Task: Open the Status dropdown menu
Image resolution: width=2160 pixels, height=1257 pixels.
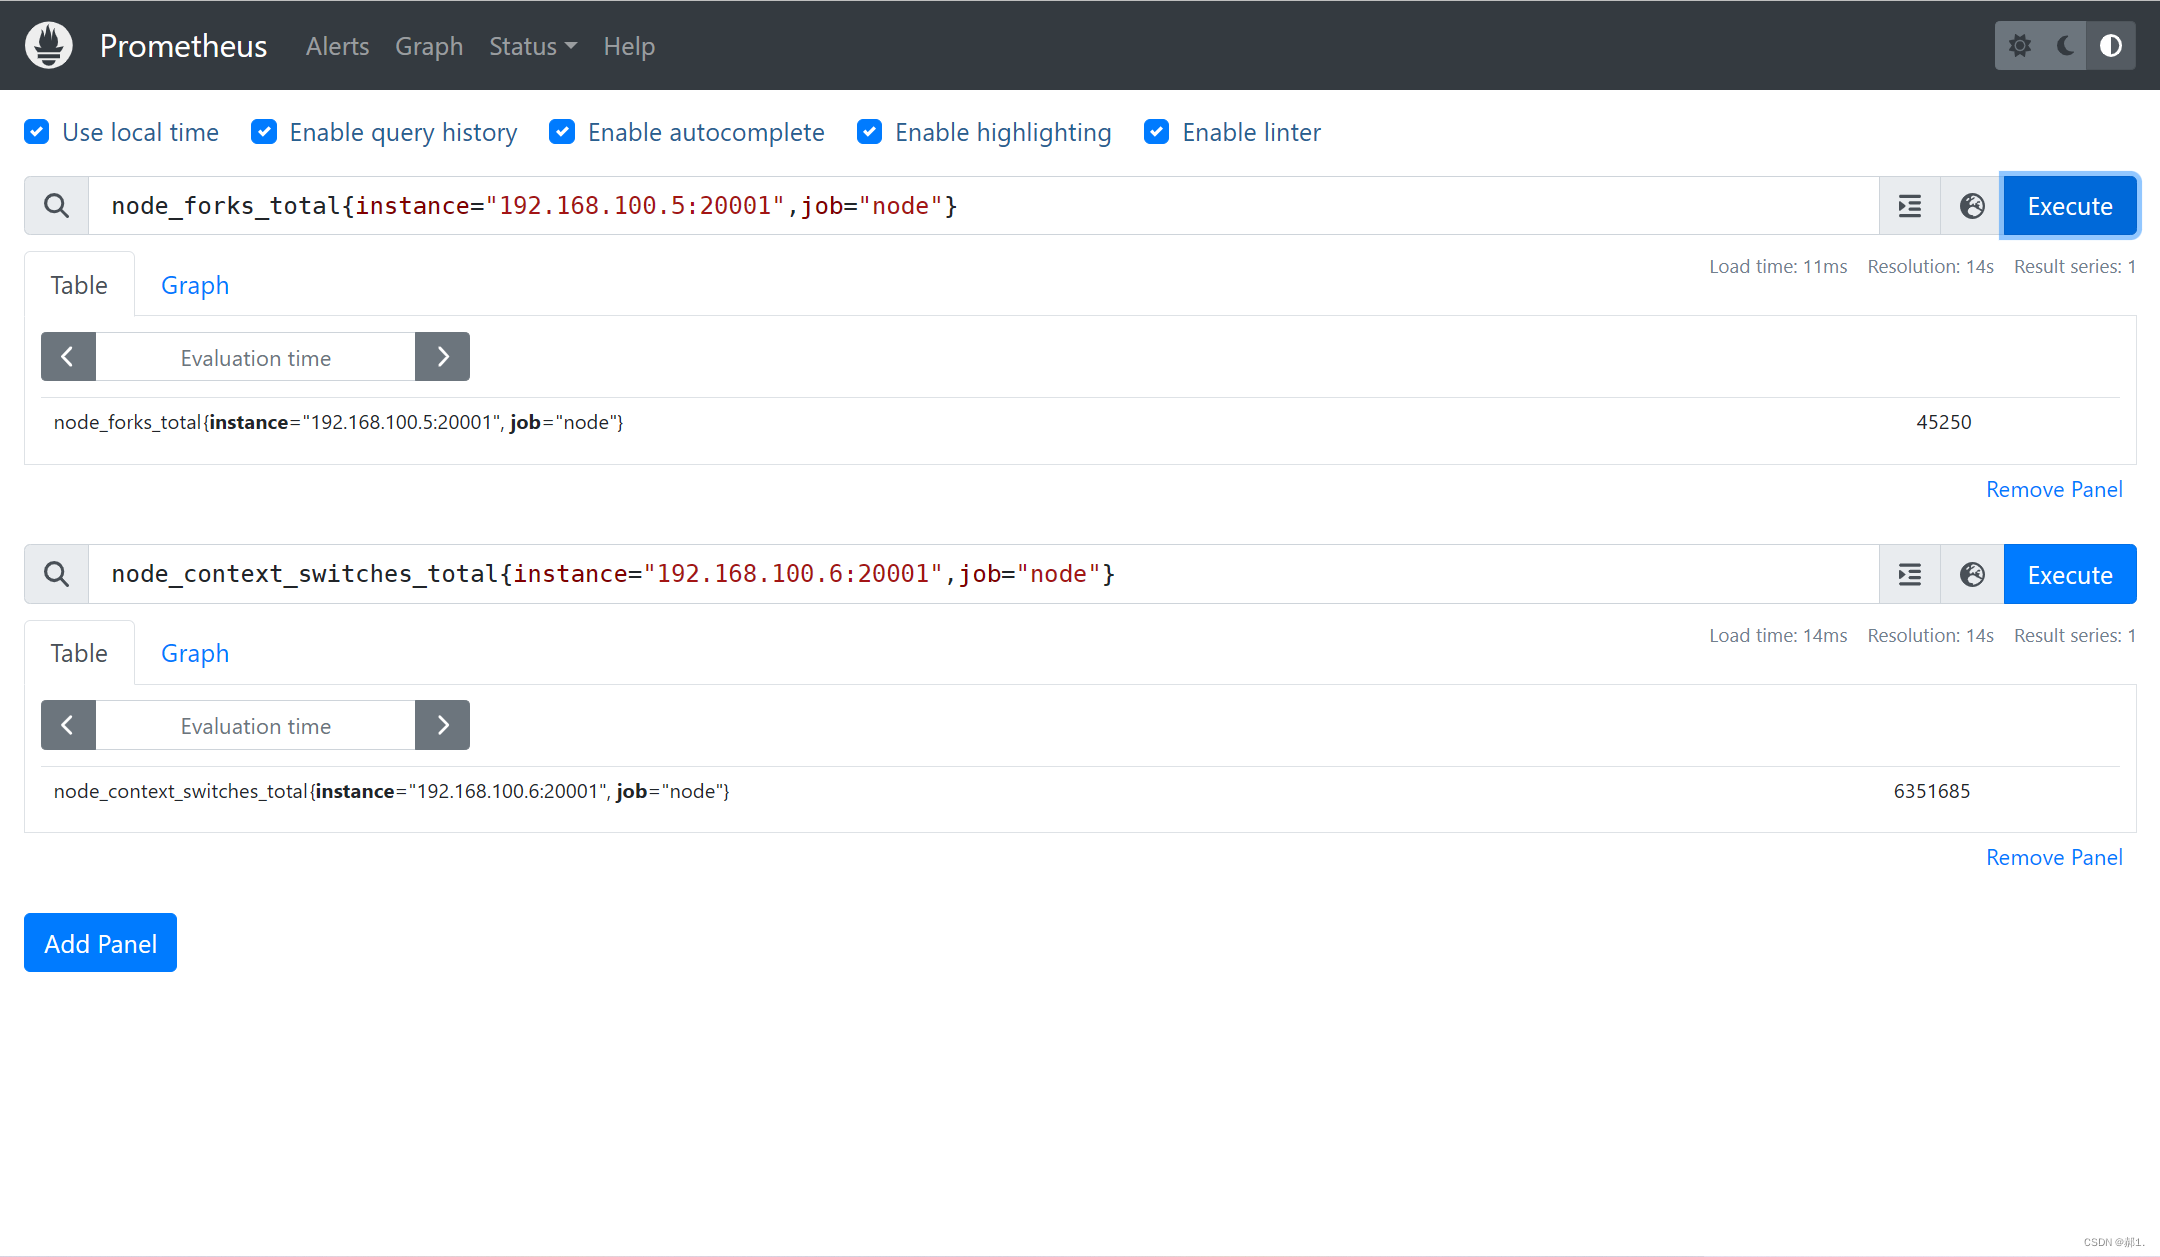Action: pyautogui.click(x=532, y=46)
